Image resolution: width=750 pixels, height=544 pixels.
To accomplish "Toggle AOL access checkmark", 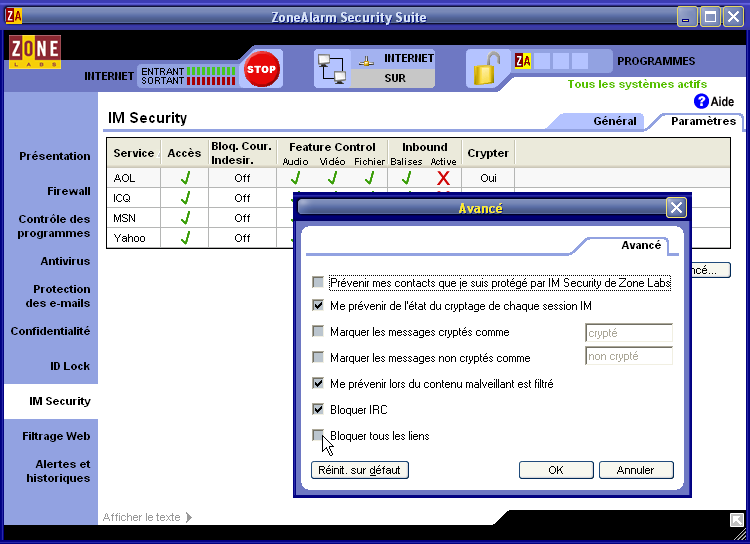I will pos(185,178).
